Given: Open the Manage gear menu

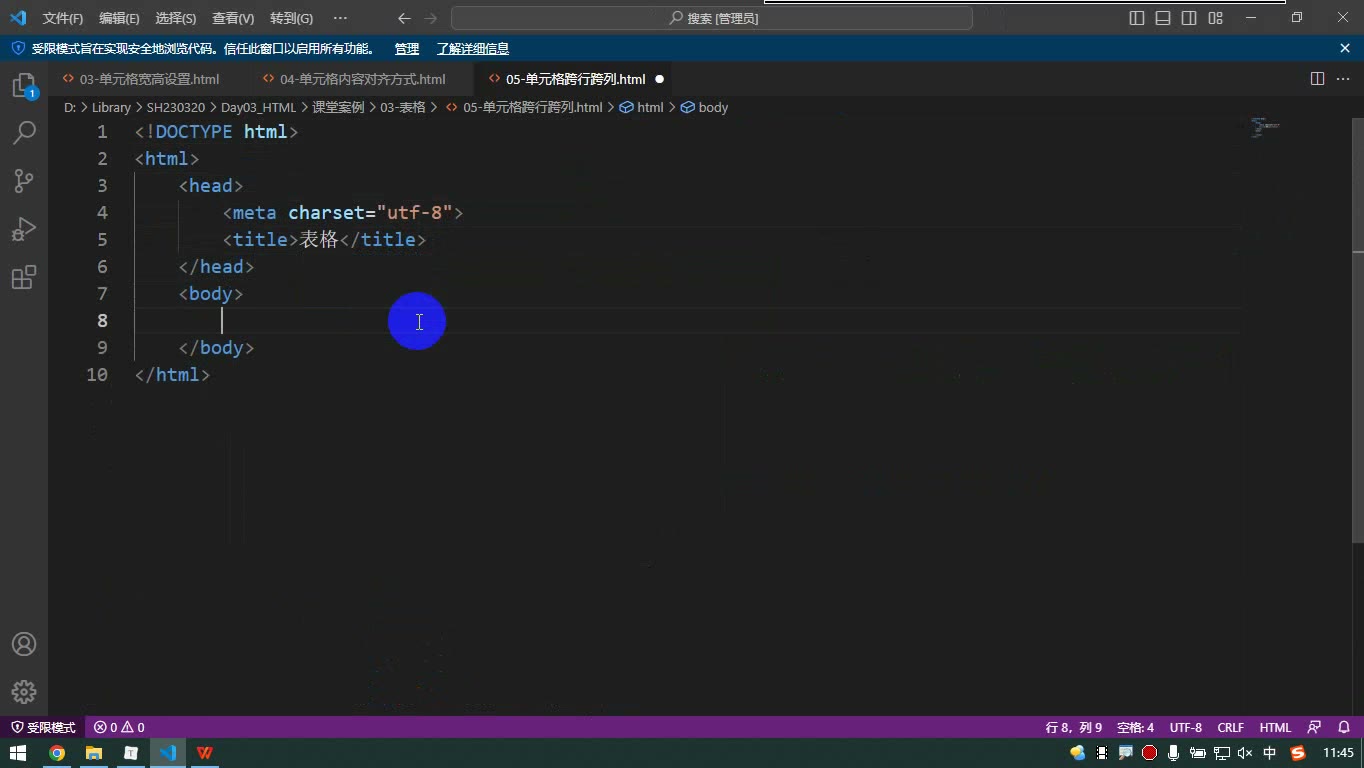Looking at the screenshot, I should [24, 692].
